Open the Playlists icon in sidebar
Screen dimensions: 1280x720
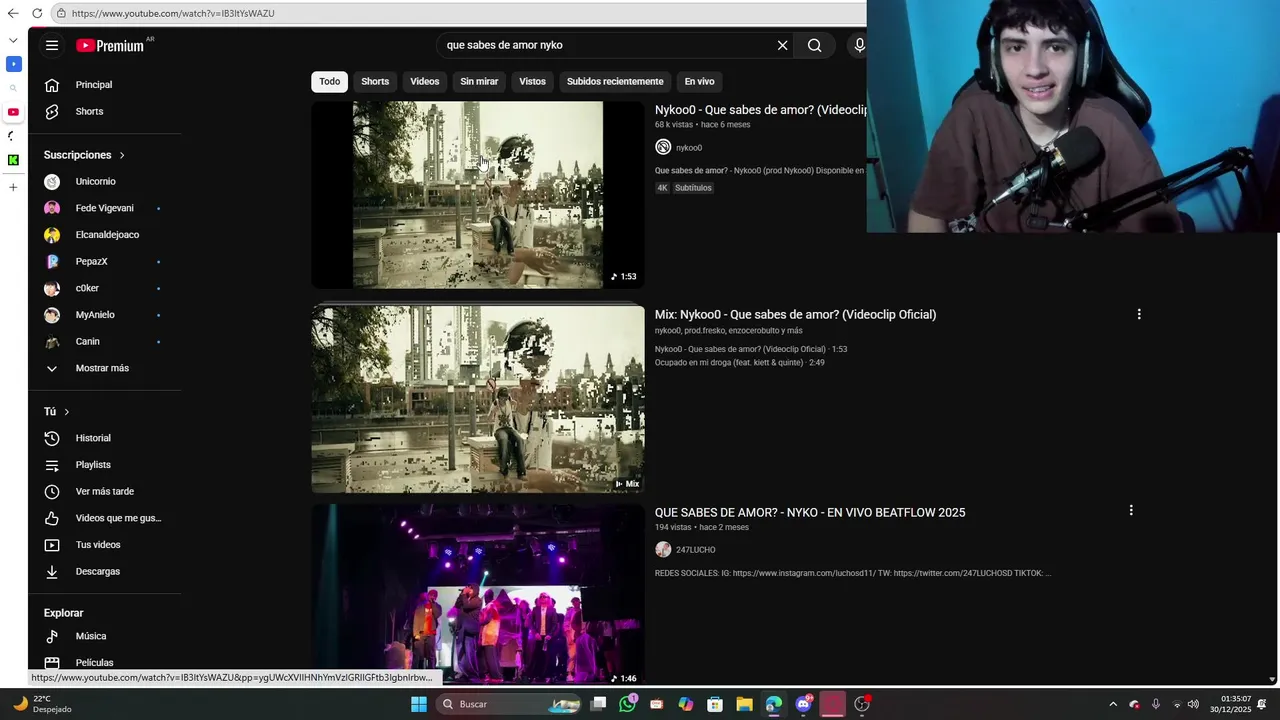[x=52, y=465]
